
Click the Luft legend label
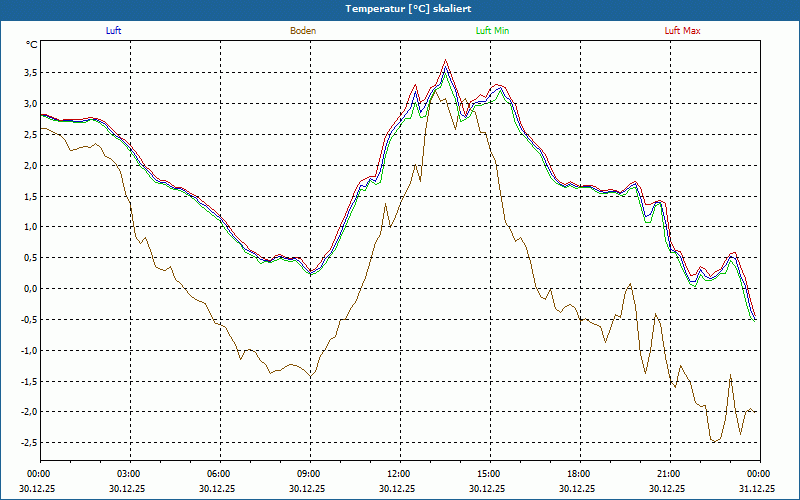[113, 31]
